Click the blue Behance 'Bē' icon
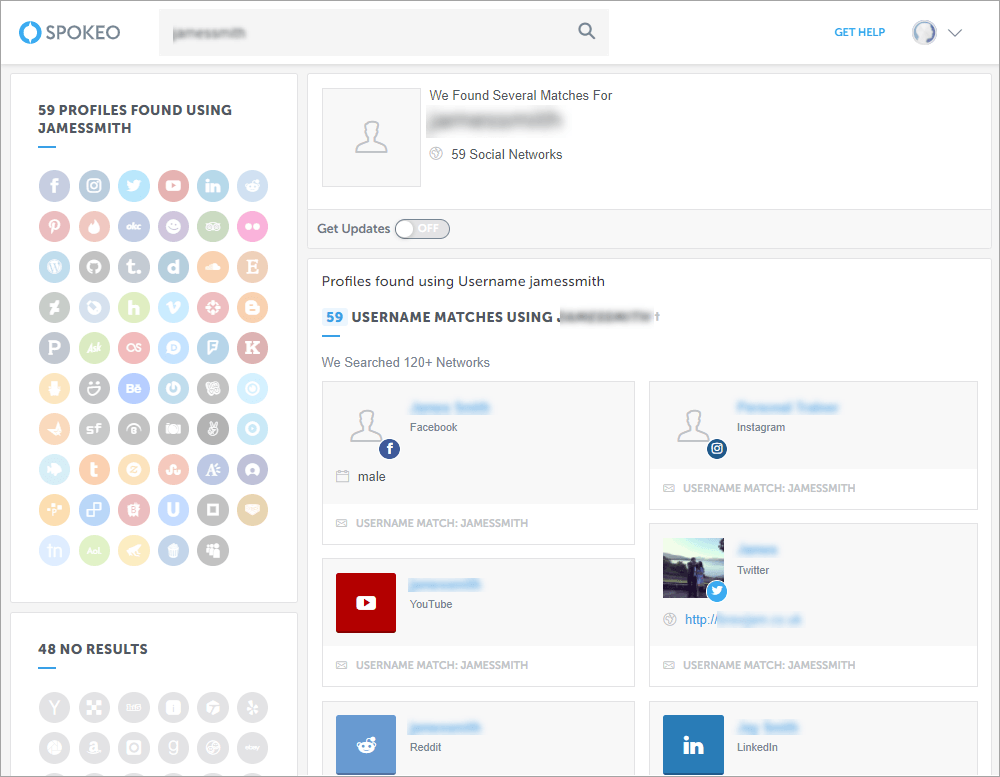The width and height of the screenshot is (1000, 777). click(x=134, y=388)
